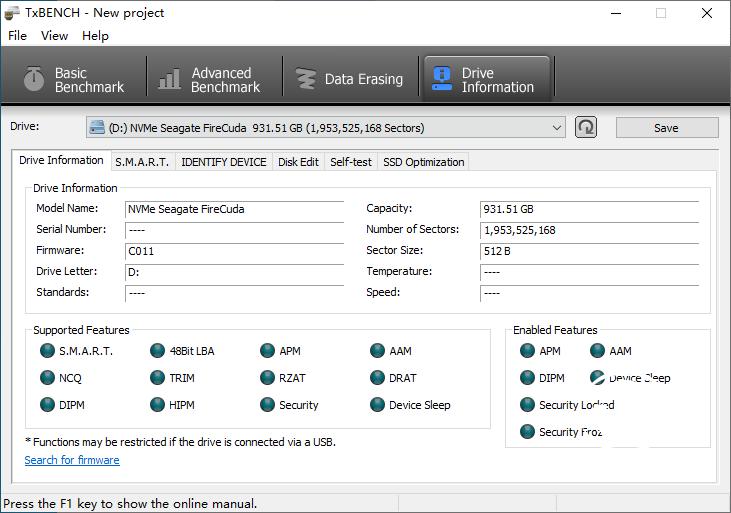This screenshot has height=513, width=731.
Task: Click the enabled Device Sleep indicator
Action: tap(597, 378)
